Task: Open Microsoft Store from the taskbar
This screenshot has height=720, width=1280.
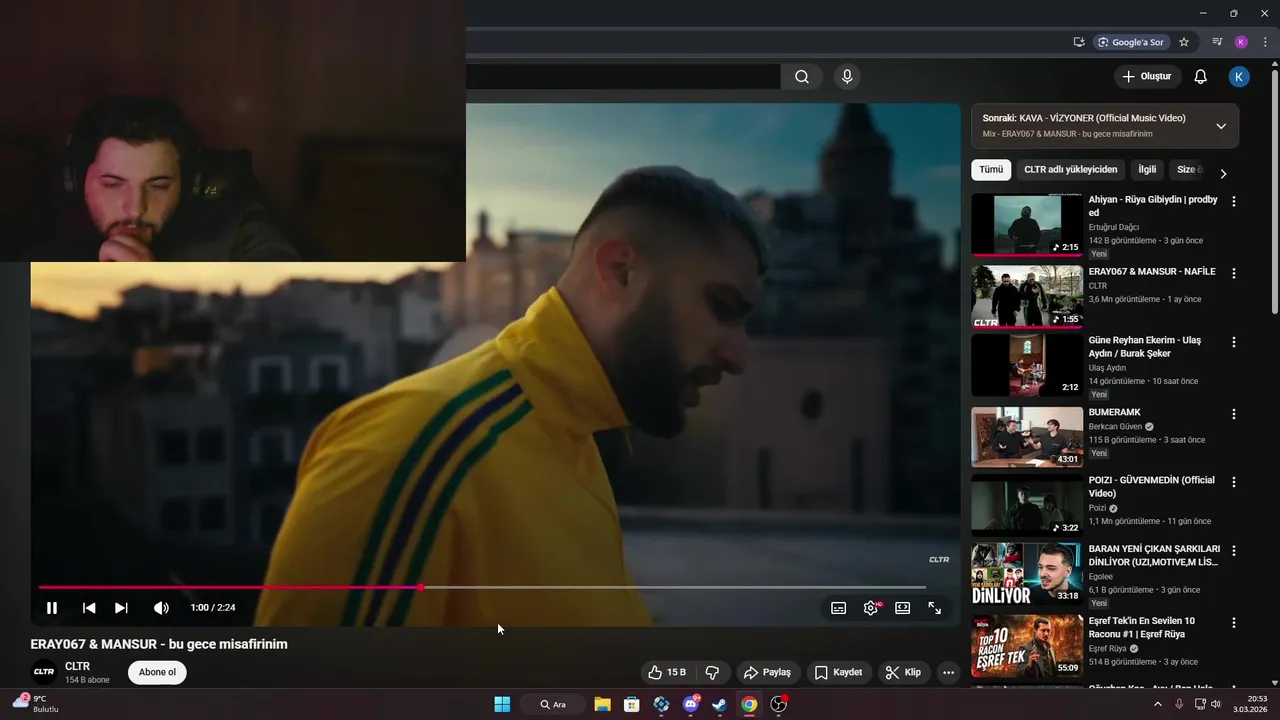Action: 631,704
